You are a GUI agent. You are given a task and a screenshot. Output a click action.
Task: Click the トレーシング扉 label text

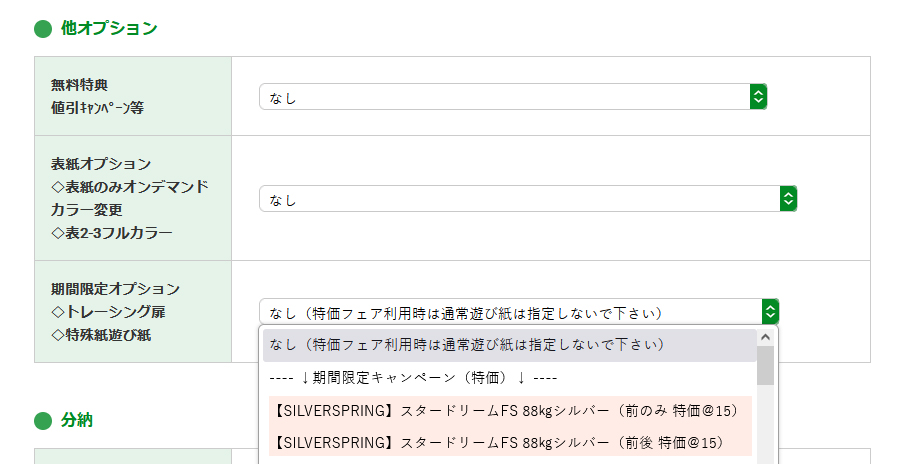click(x=108, y=312)
